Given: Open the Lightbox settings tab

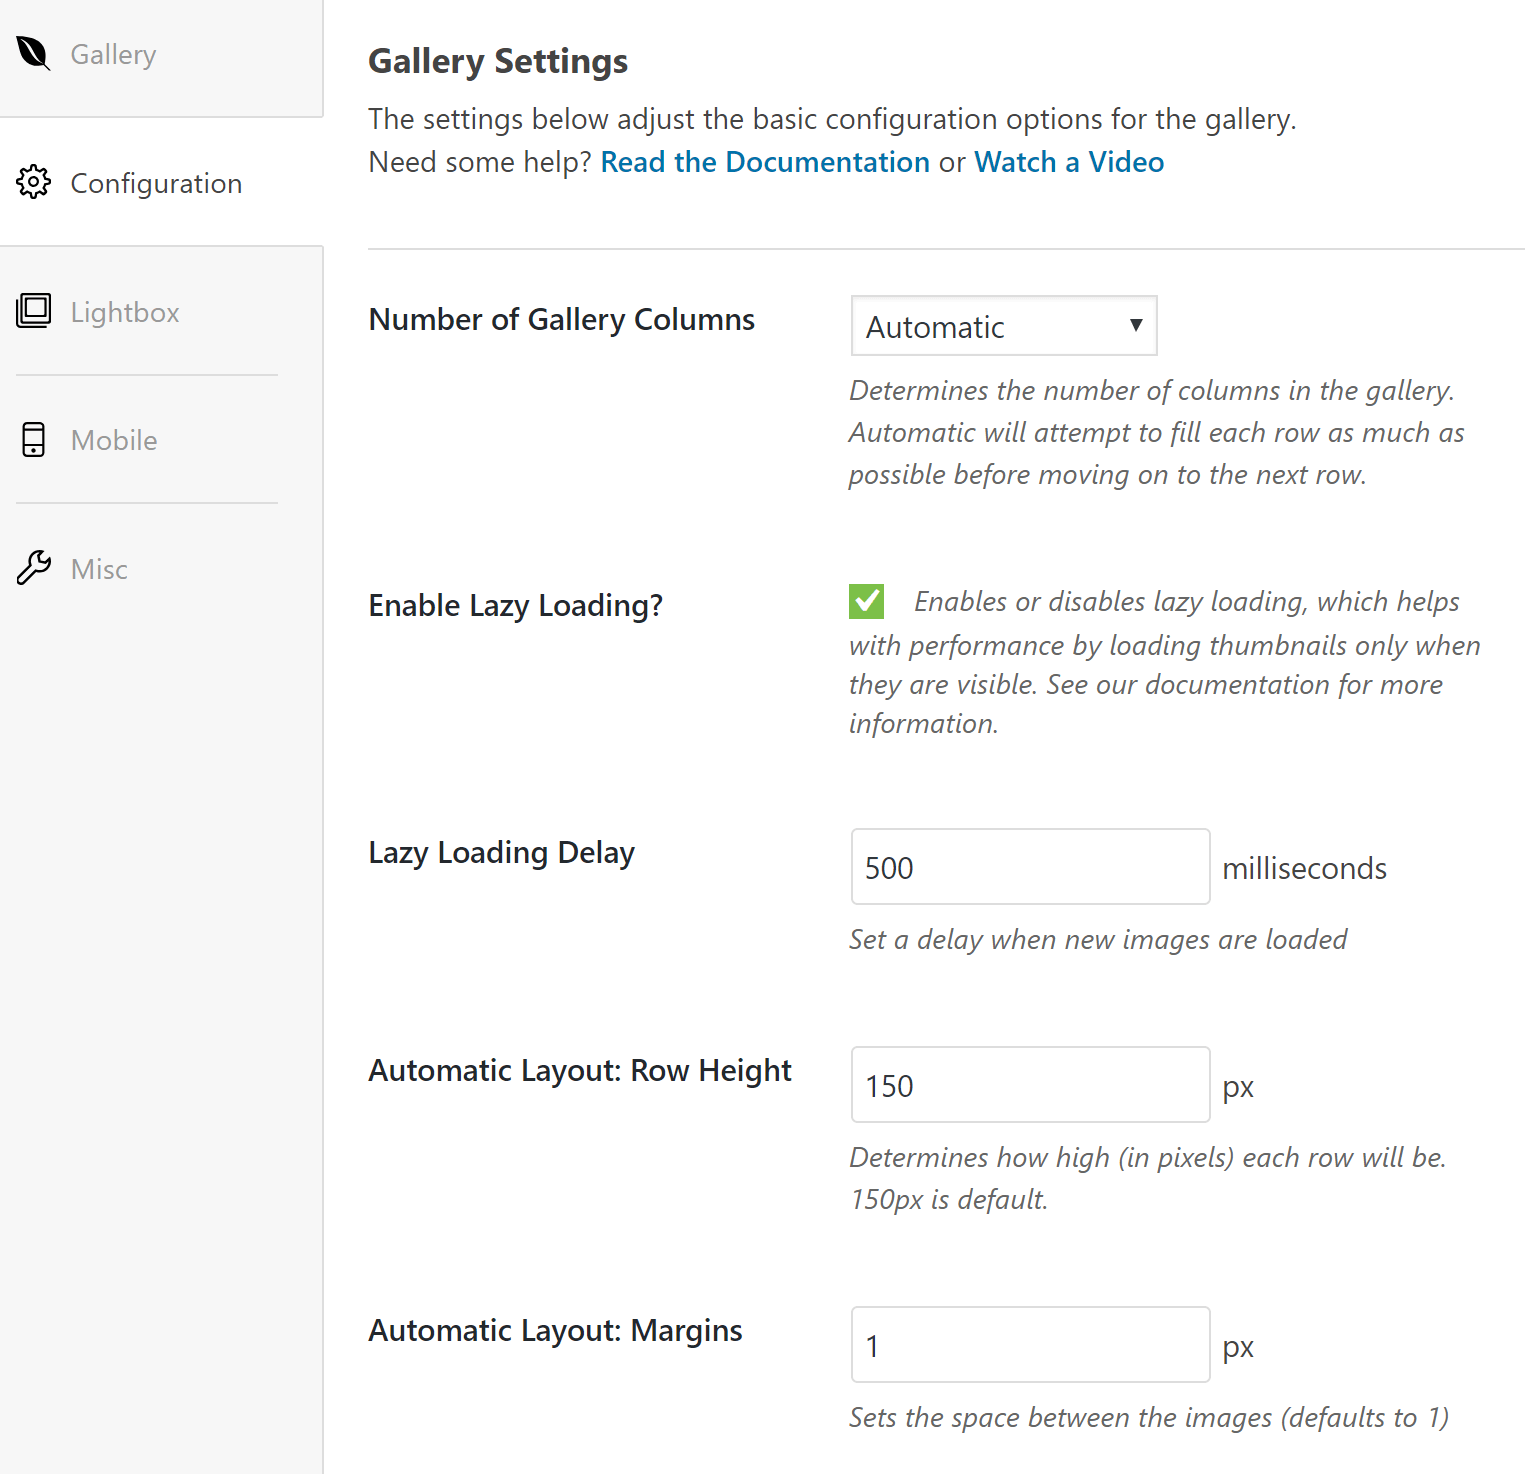Looking at the screenshot, I should [125, 313].
